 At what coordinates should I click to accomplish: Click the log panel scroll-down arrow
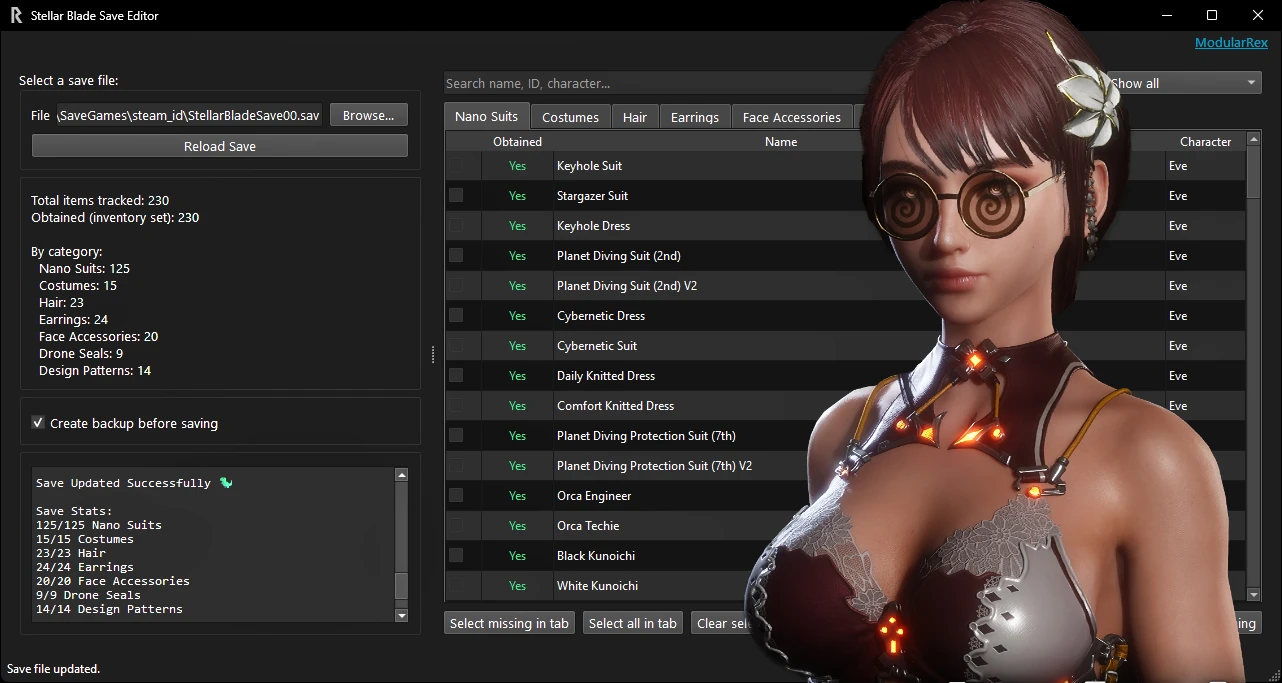(402, 615)
